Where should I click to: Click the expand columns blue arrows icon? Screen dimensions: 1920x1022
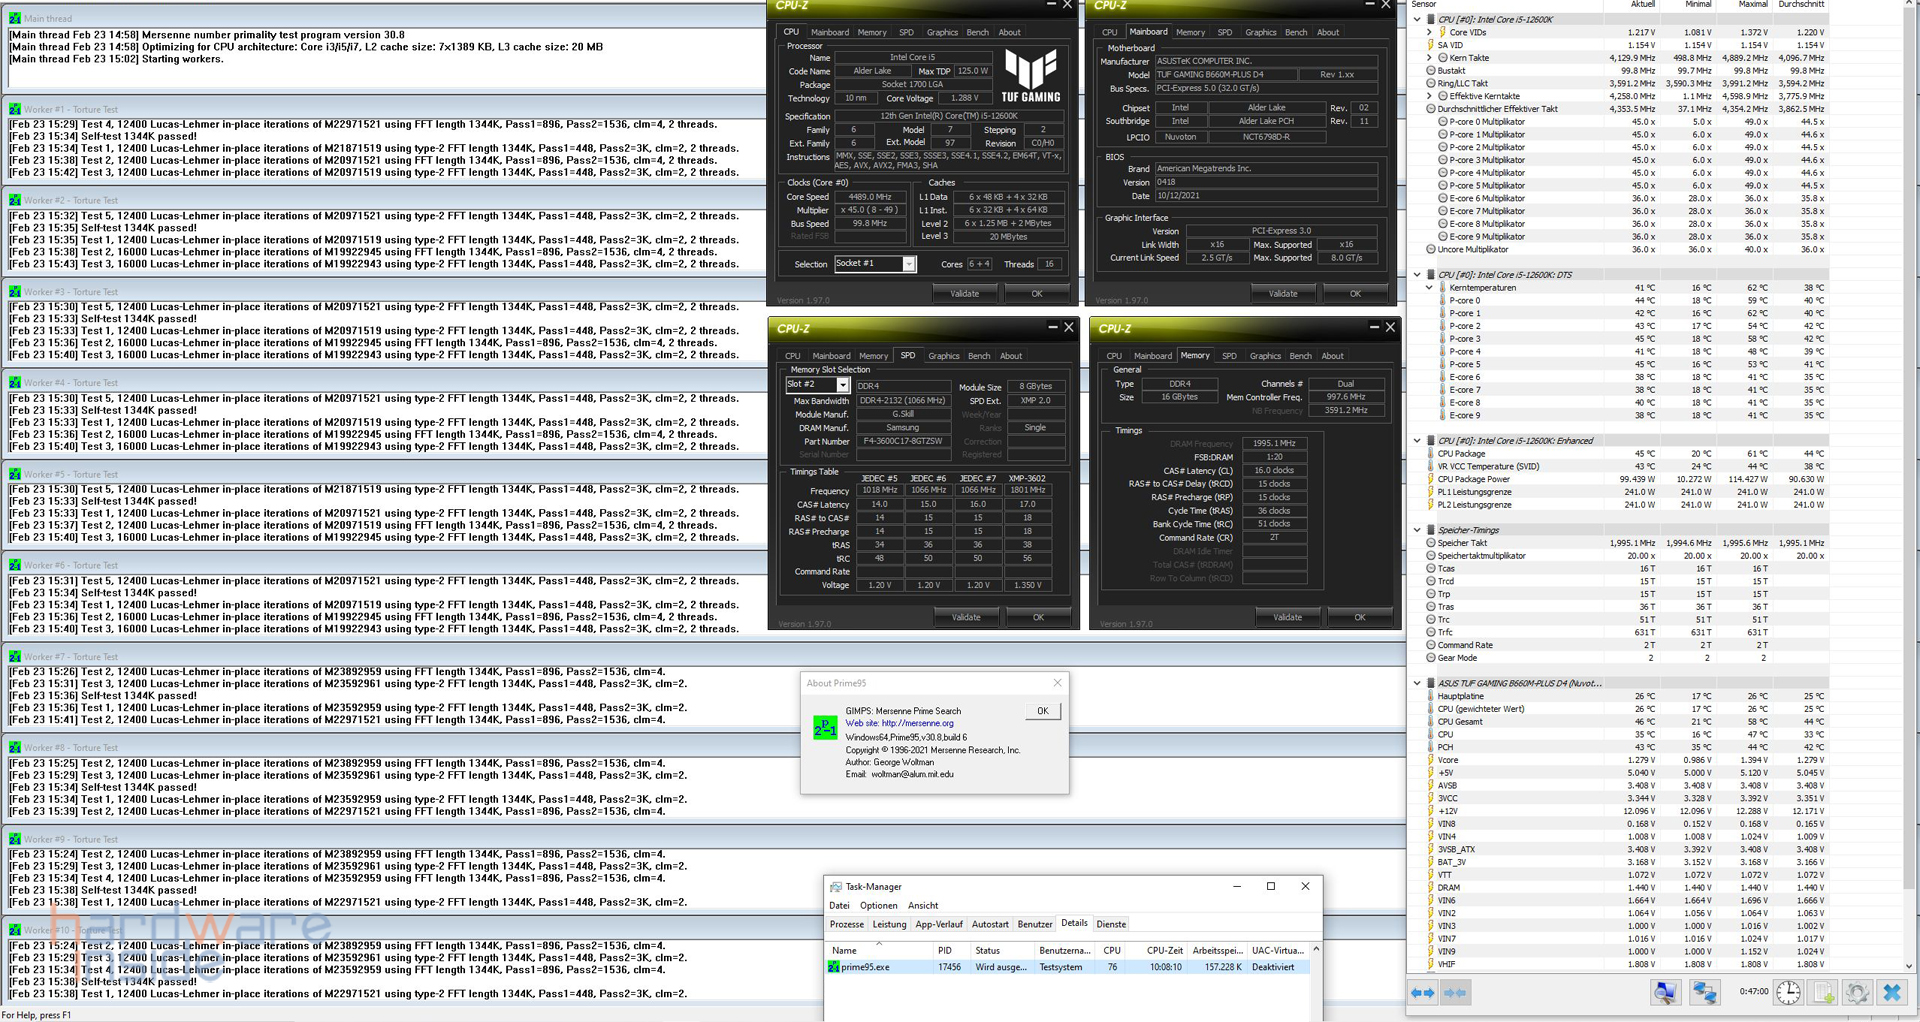click(1422, 993)
